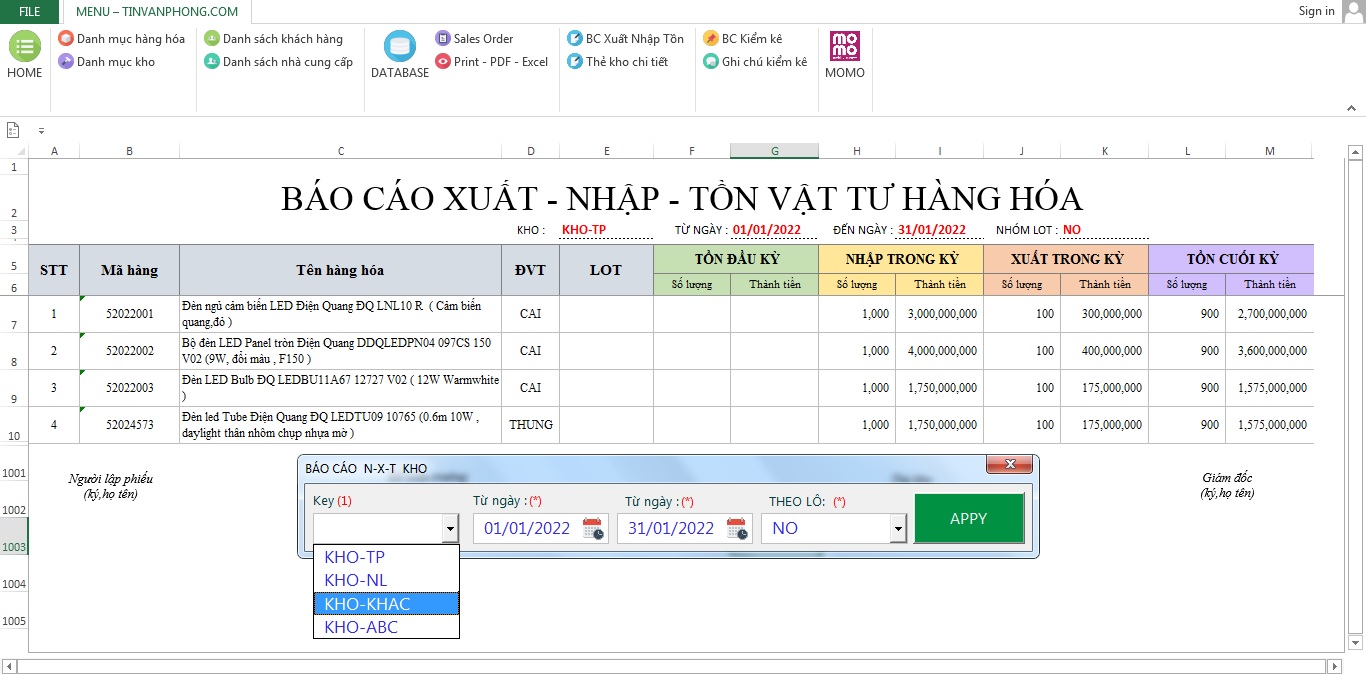Close the BÁO CÁO N-X-T KHO dialog
This screenshot has width=1366, height=674.
pyautogui.click(x=1009, y=465)
